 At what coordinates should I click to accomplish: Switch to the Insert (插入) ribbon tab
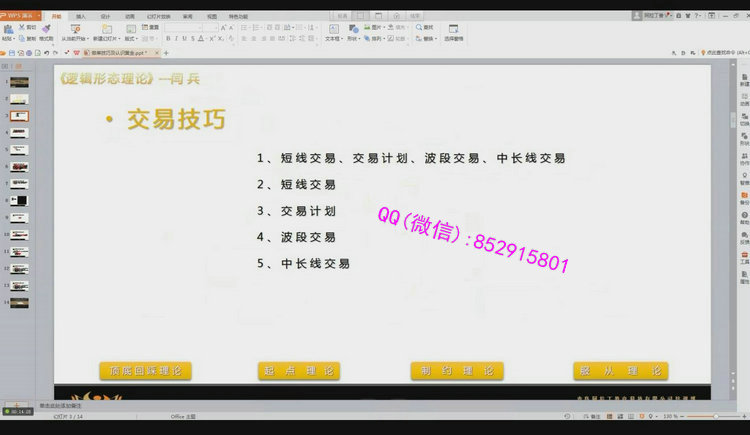pyautogui.click(x=80, y=17)
